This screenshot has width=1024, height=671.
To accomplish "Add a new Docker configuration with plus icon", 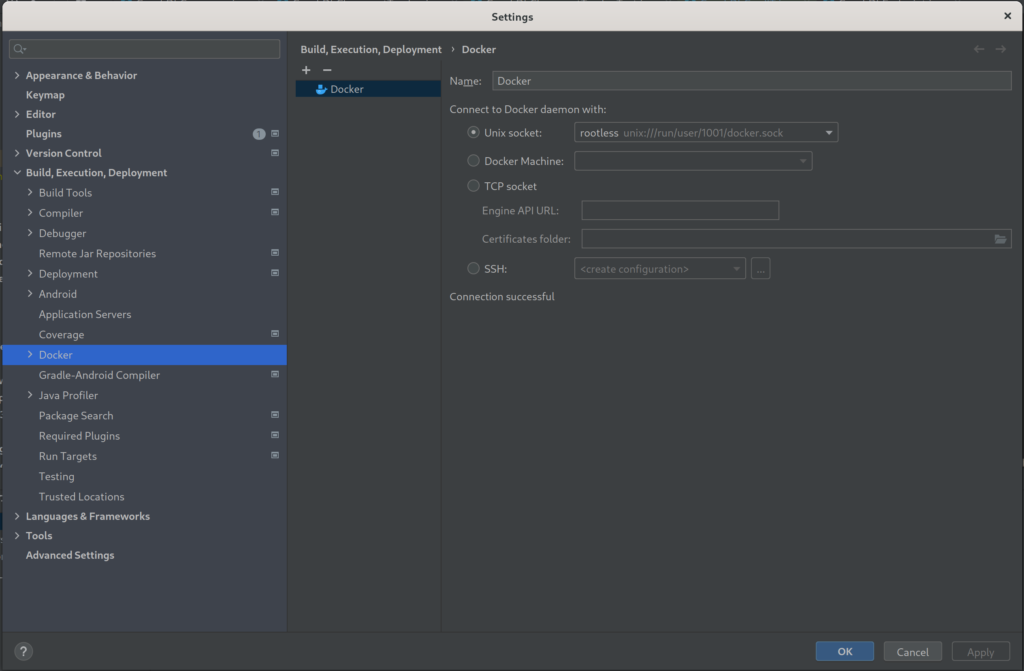I will (x=306, y=70).
